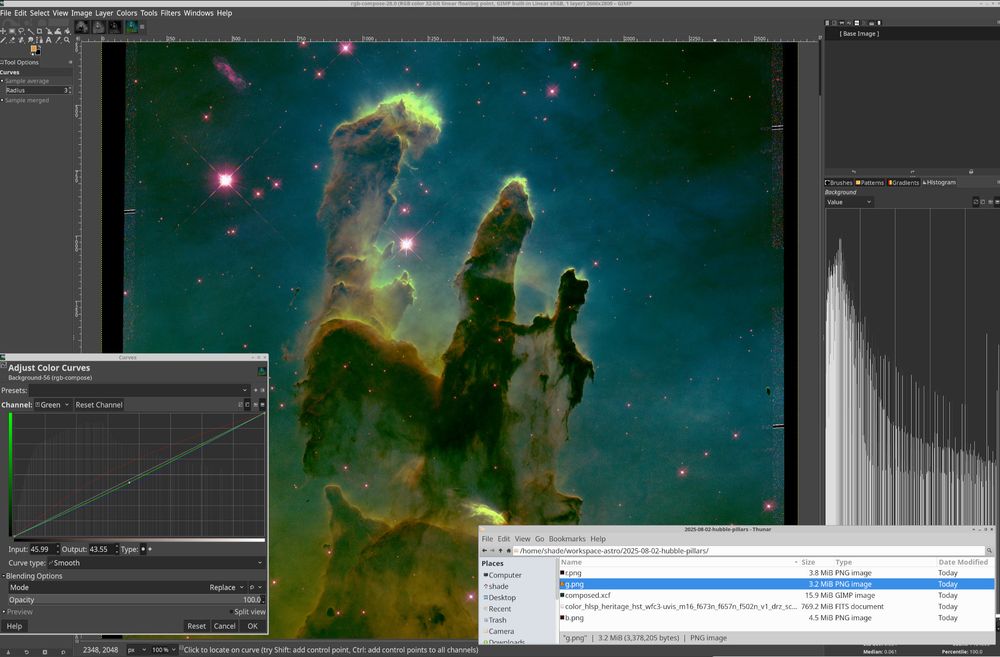Open Thunar Bookmarks menu
The width and height of the screenshot is (1000, 657).
(x=566, y=539)
